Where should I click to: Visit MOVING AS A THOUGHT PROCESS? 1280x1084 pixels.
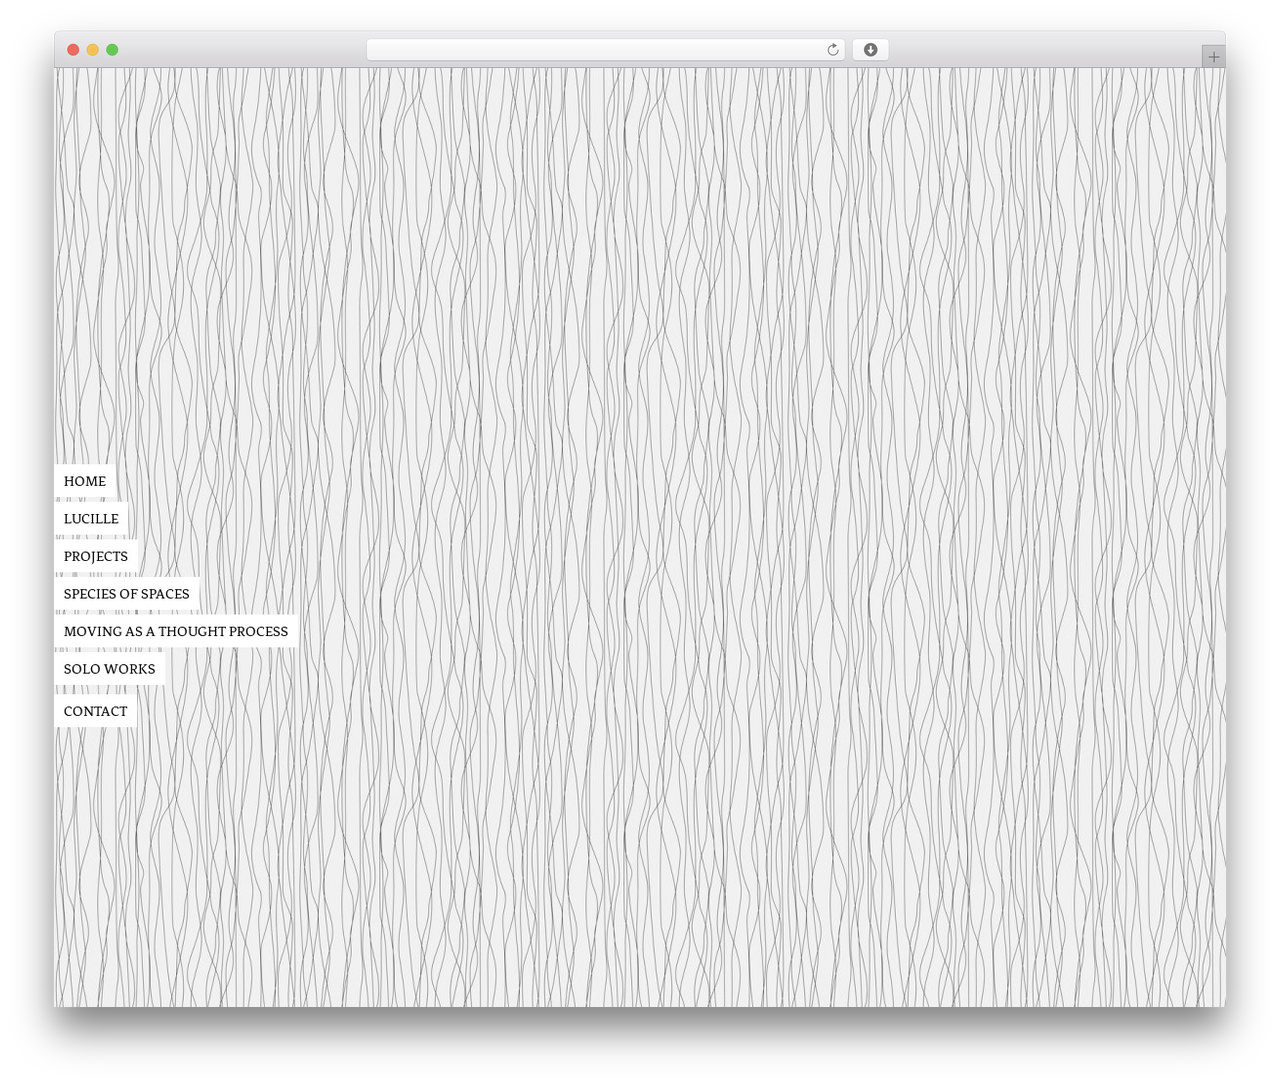pyautogui.click(x=175, y=631)
